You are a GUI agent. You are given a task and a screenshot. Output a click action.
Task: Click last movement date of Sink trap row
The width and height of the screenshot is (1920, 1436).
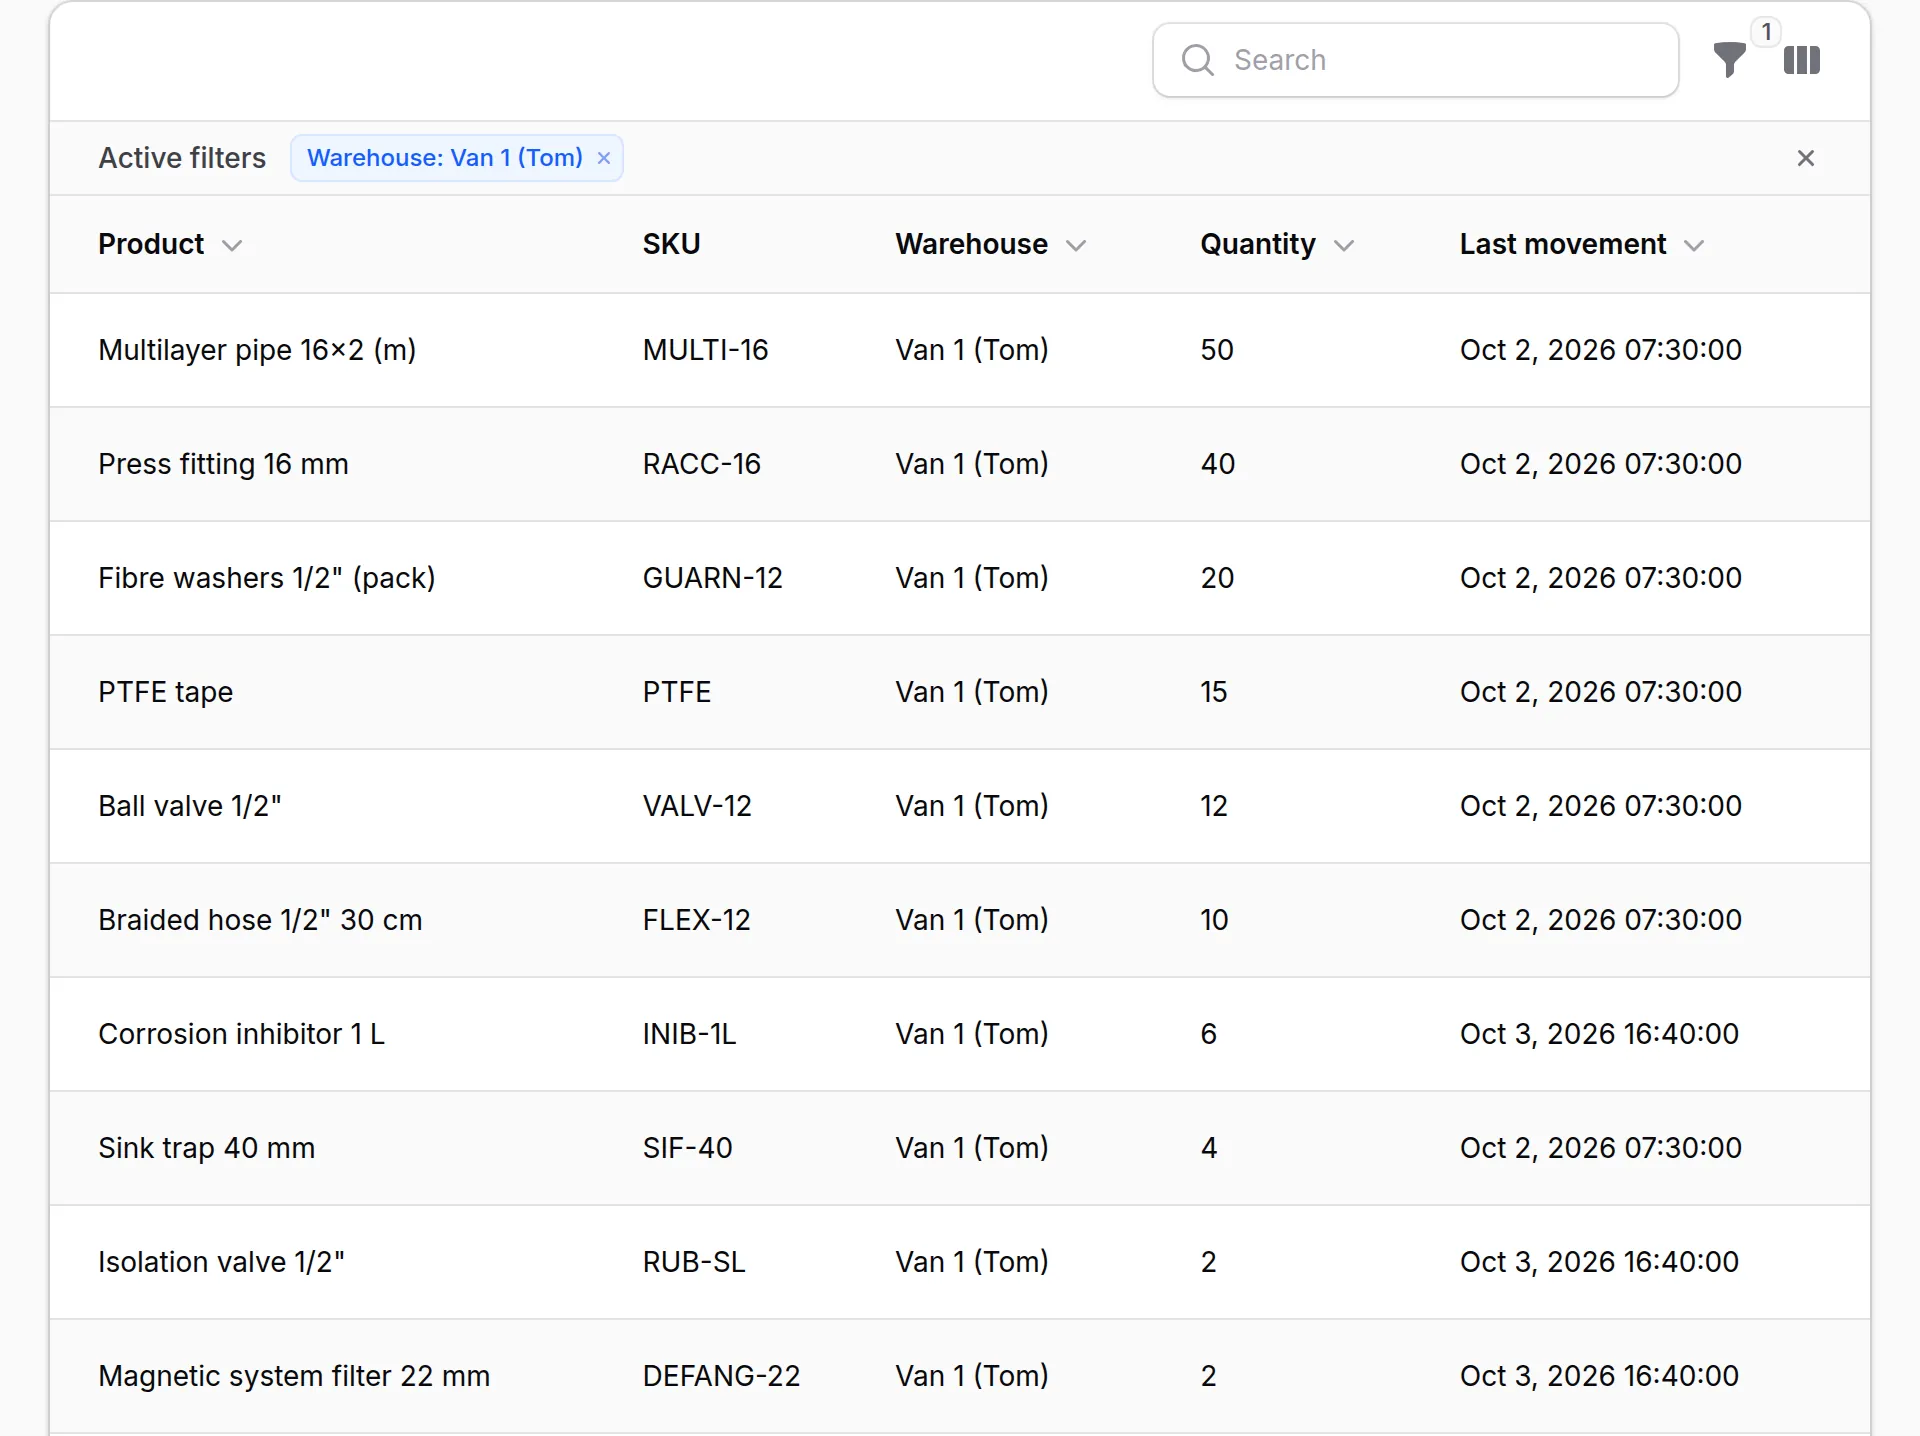point(1601,1148)
